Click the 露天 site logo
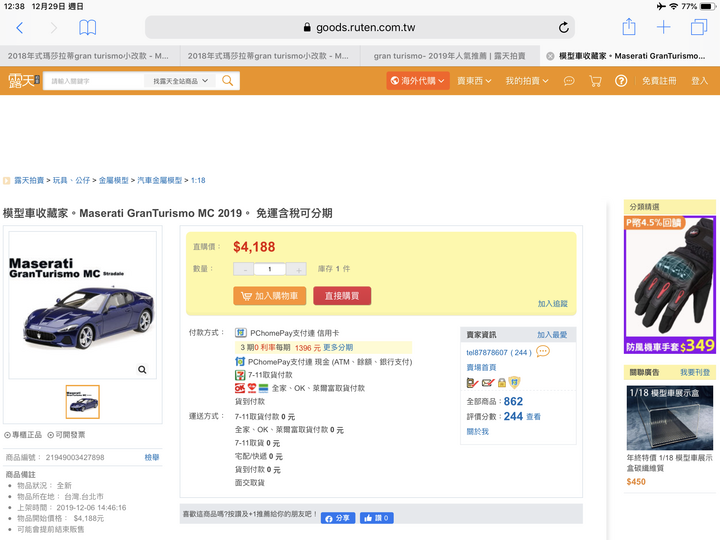 point(24,81)
